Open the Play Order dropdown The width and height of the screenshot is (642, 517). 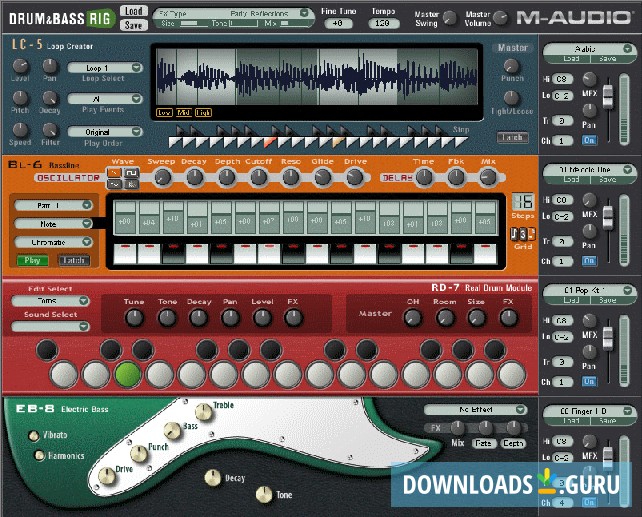[x=105, y=132]
